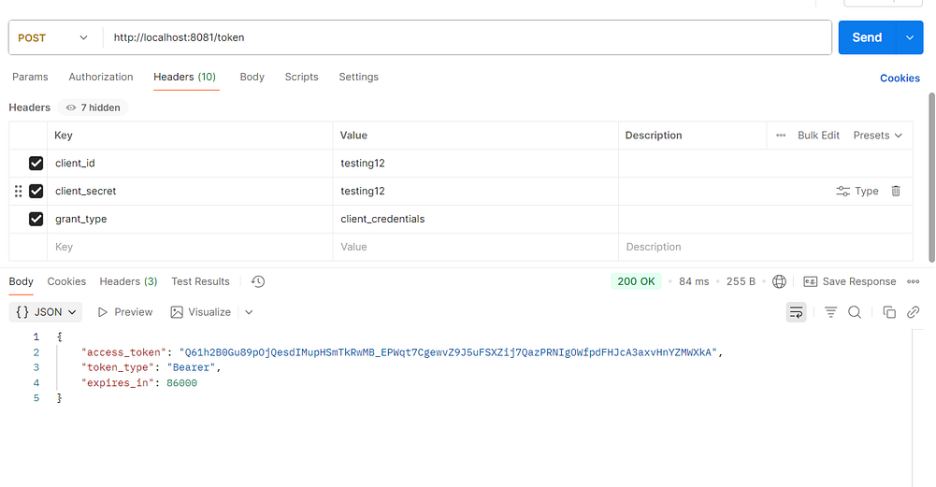The width and height of the screenshot is (936, 487).
Task: Delete the client_secret header row
Action: pos(896,191)
